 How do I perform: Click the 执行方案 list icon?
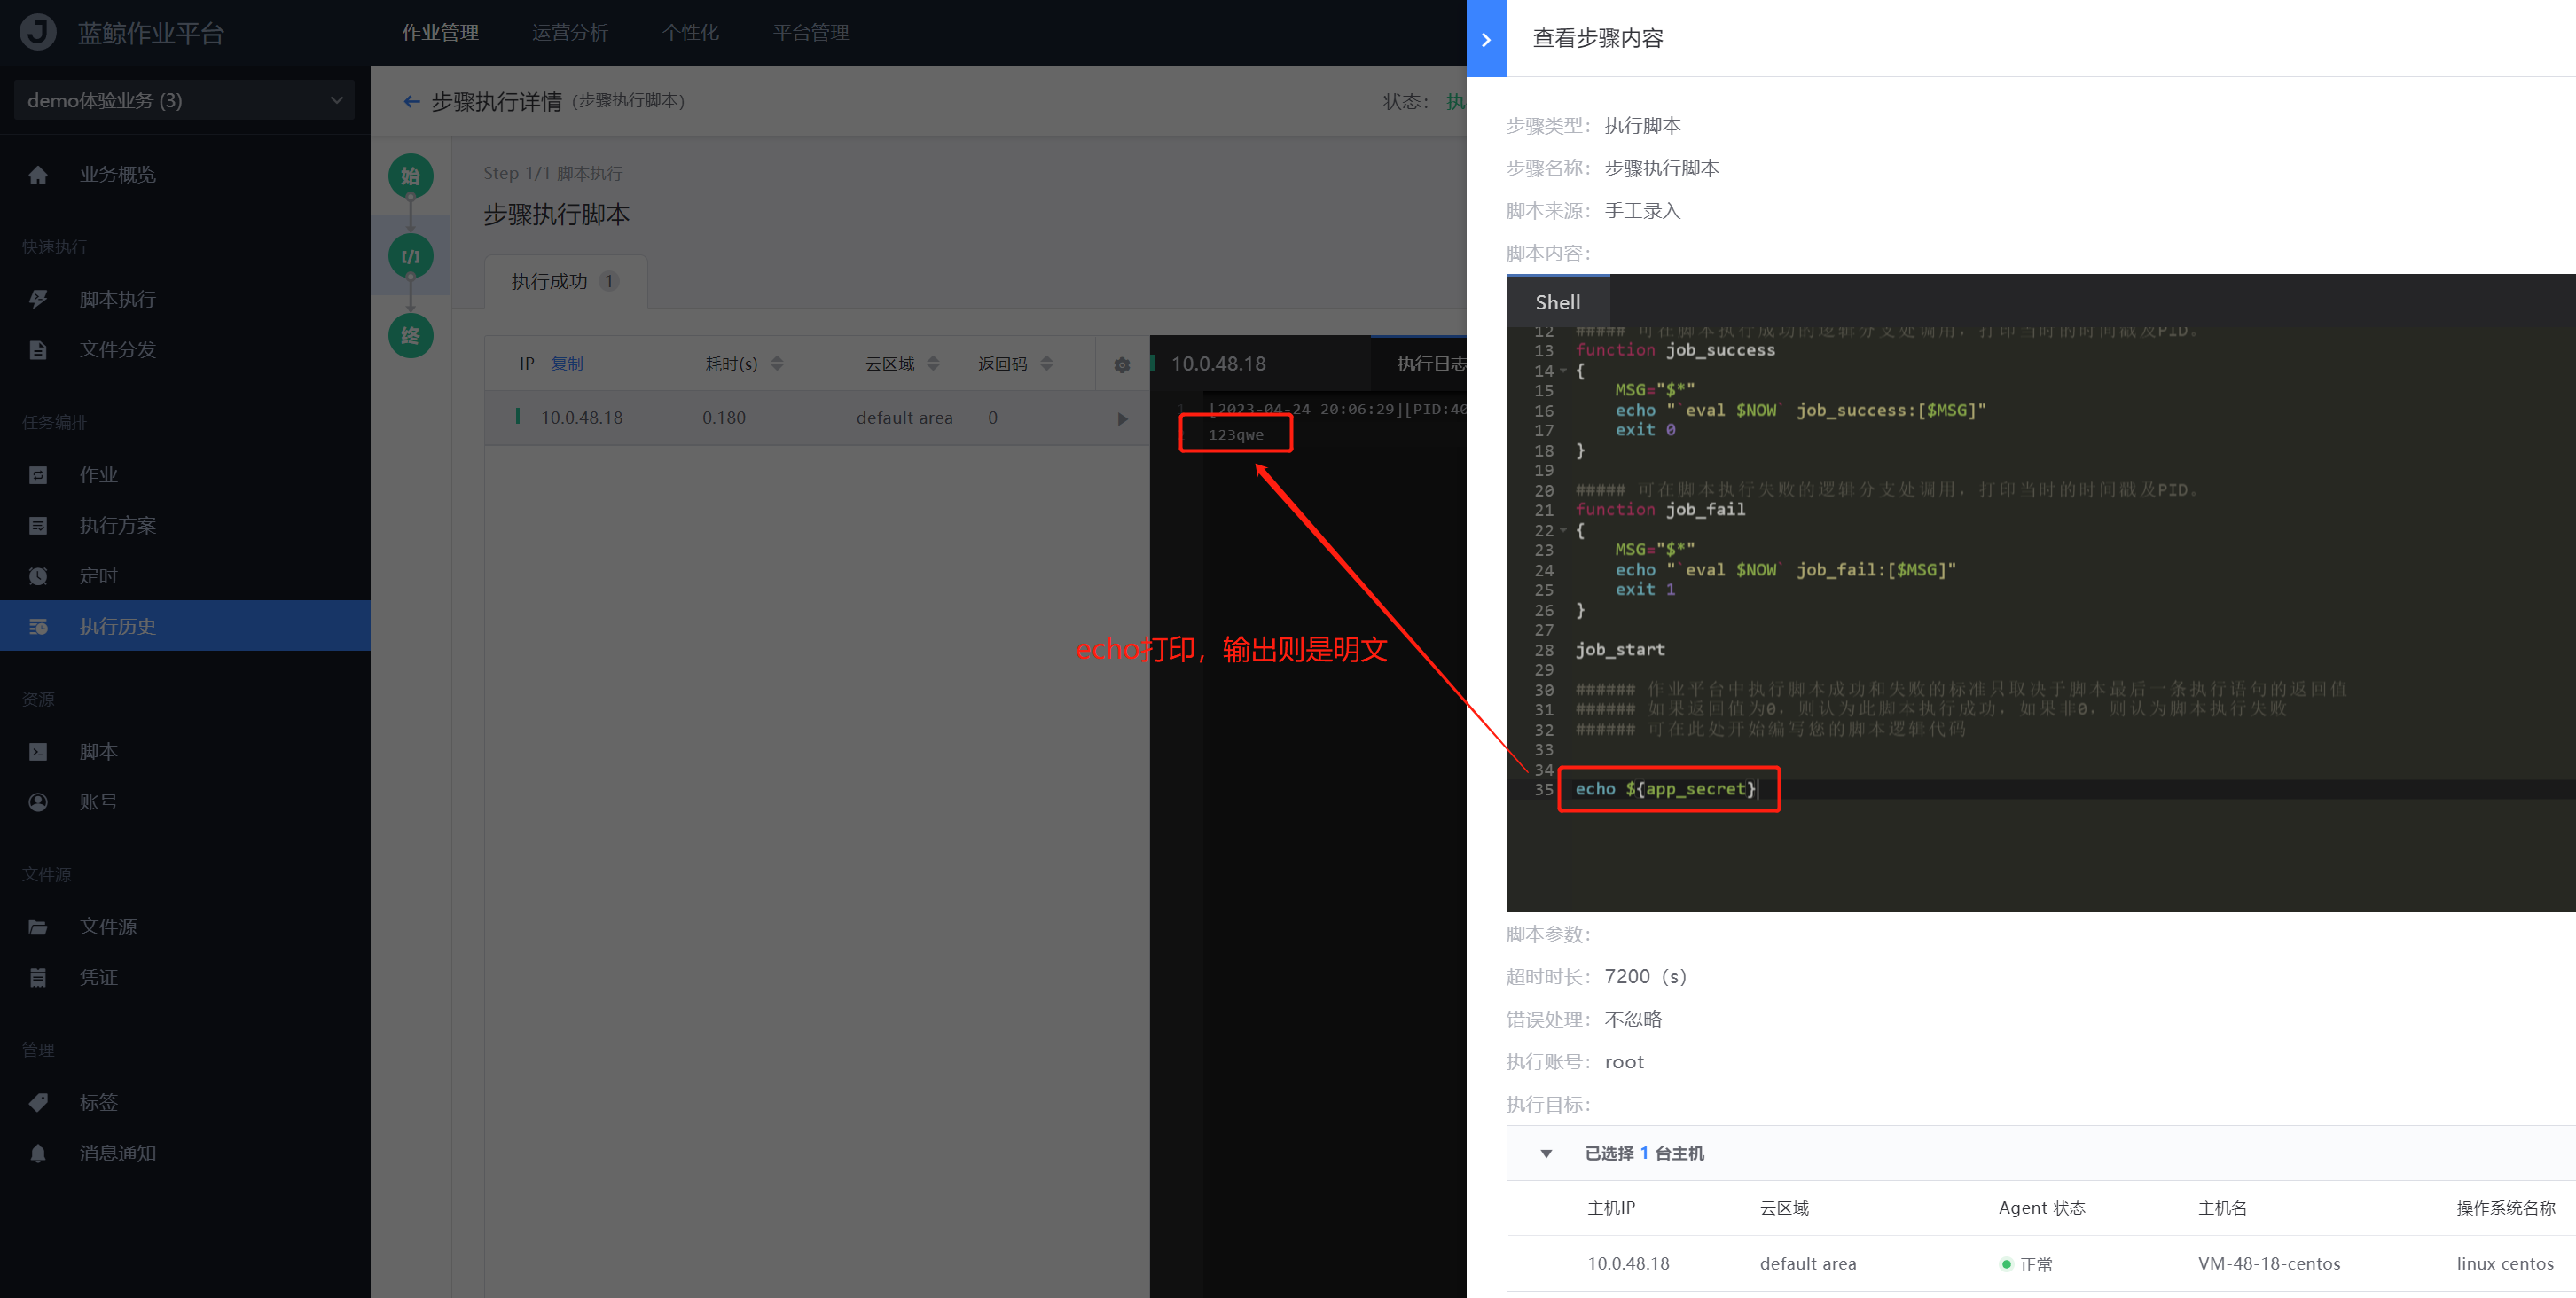tap(38, 526)
